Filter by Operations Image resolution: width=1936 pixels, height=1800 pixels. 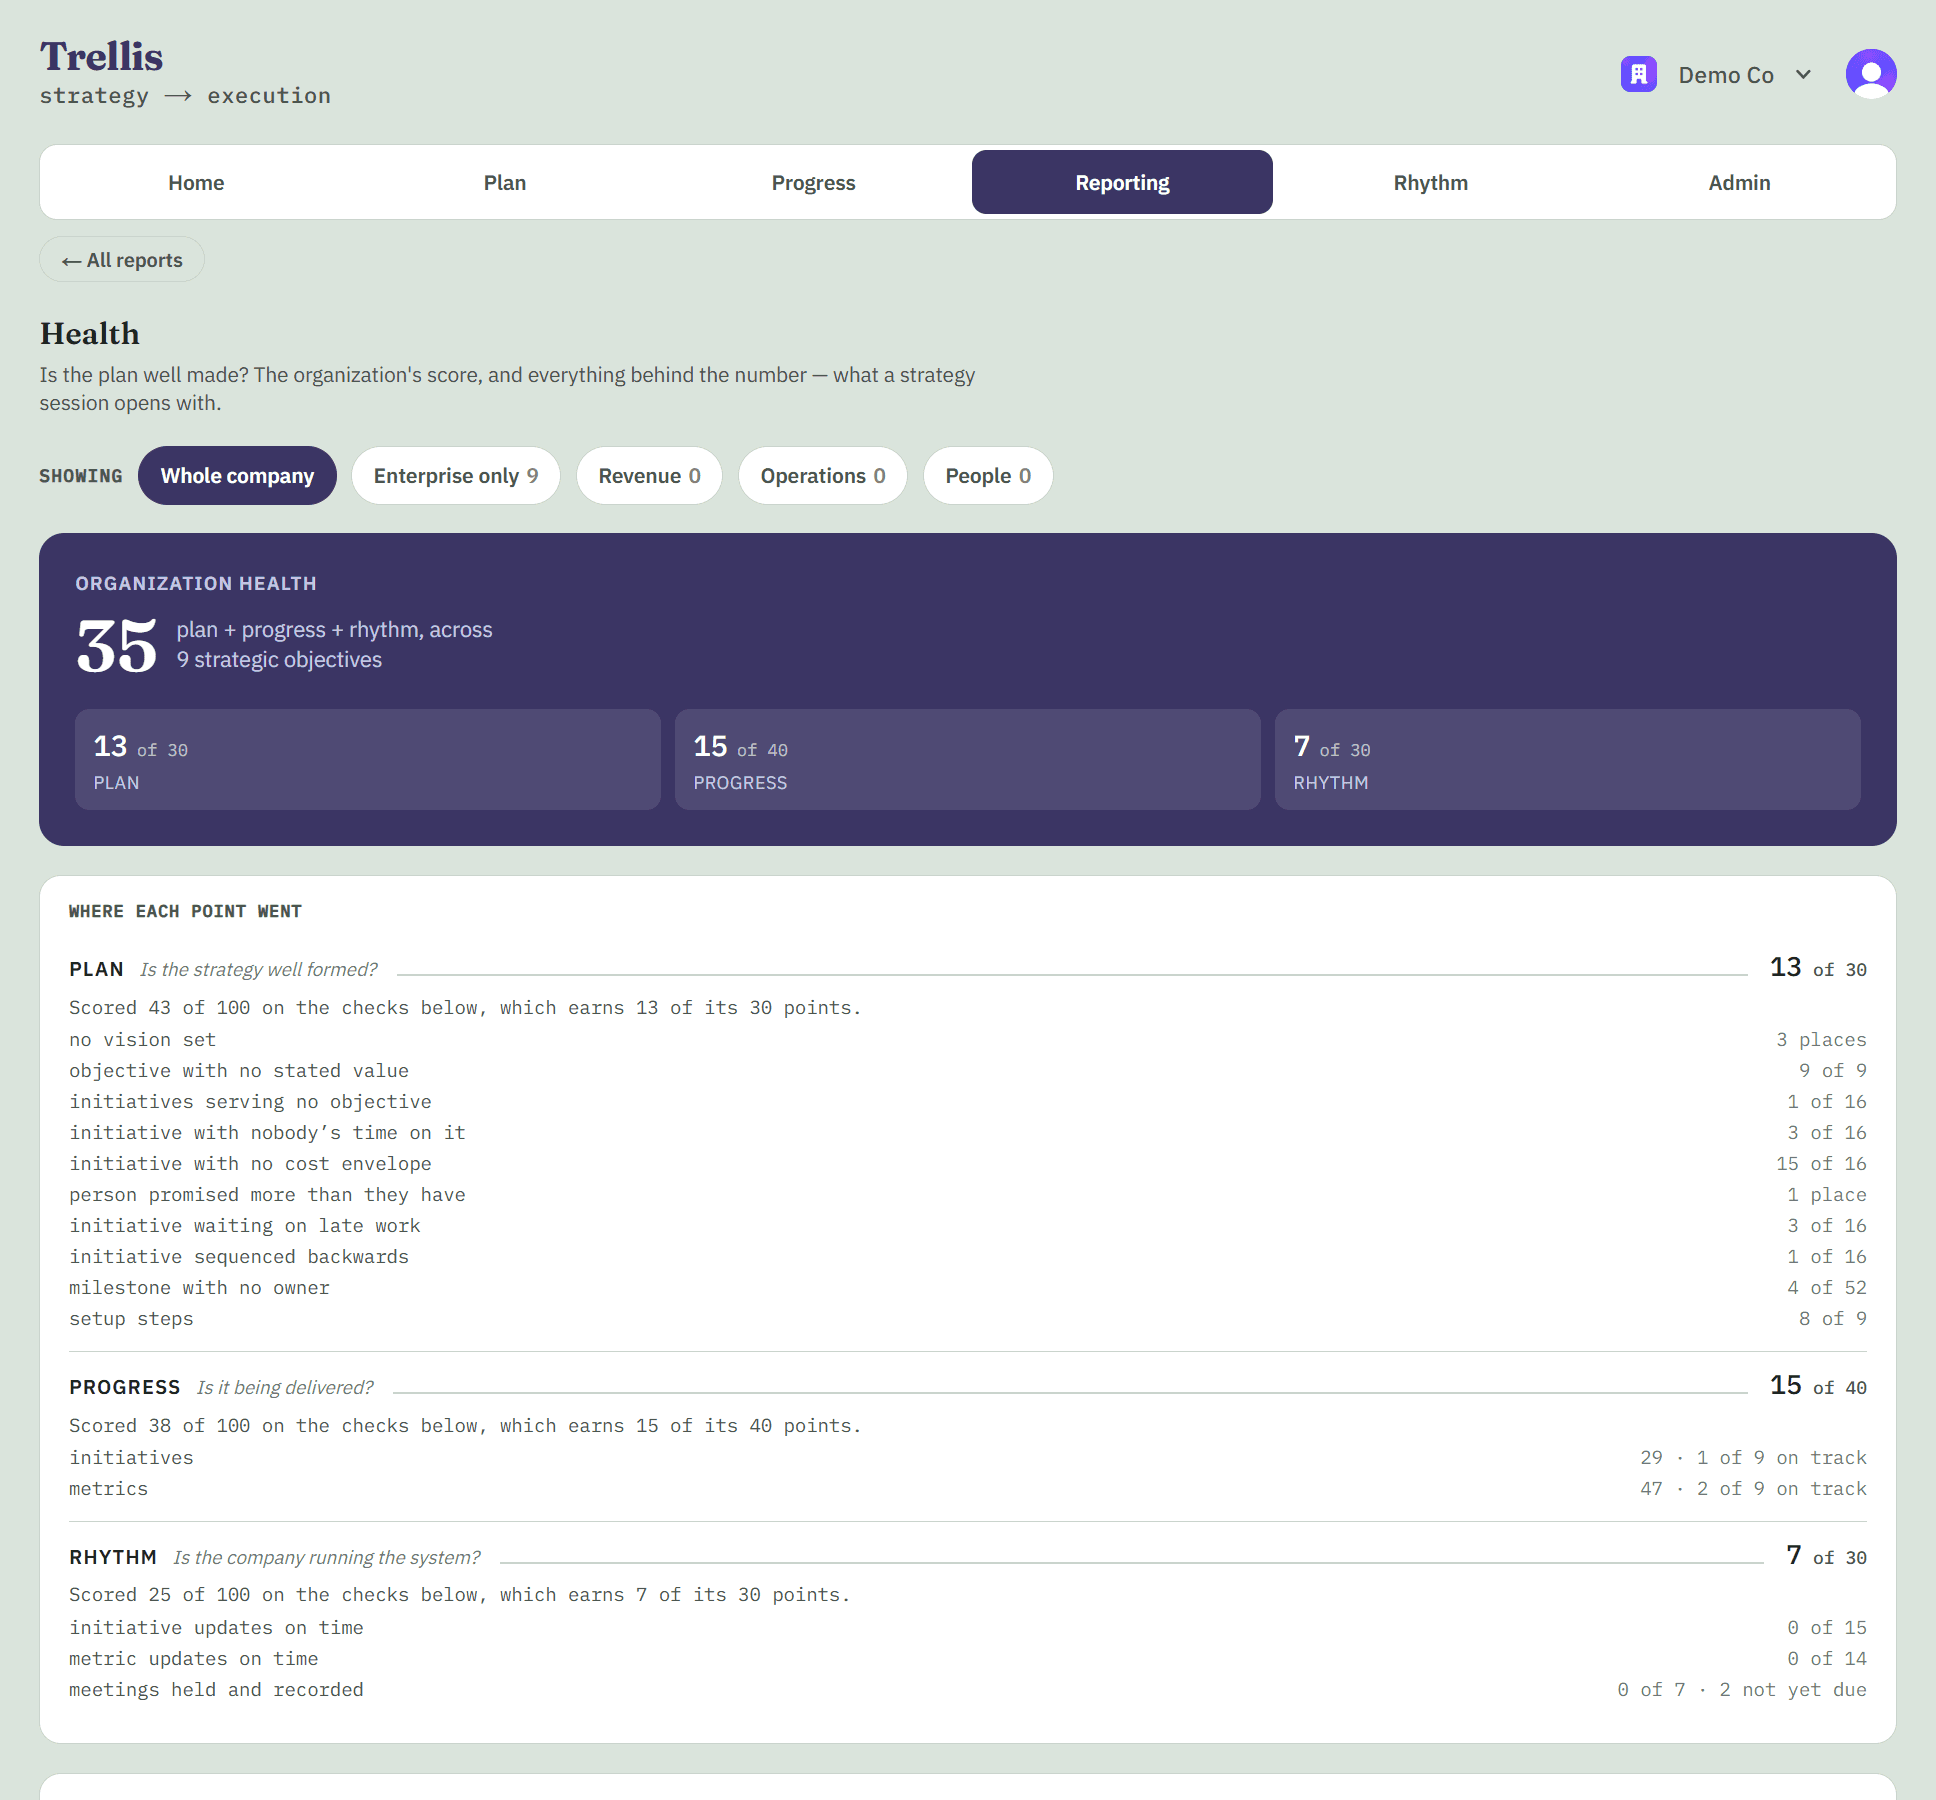tap(823, 476)
